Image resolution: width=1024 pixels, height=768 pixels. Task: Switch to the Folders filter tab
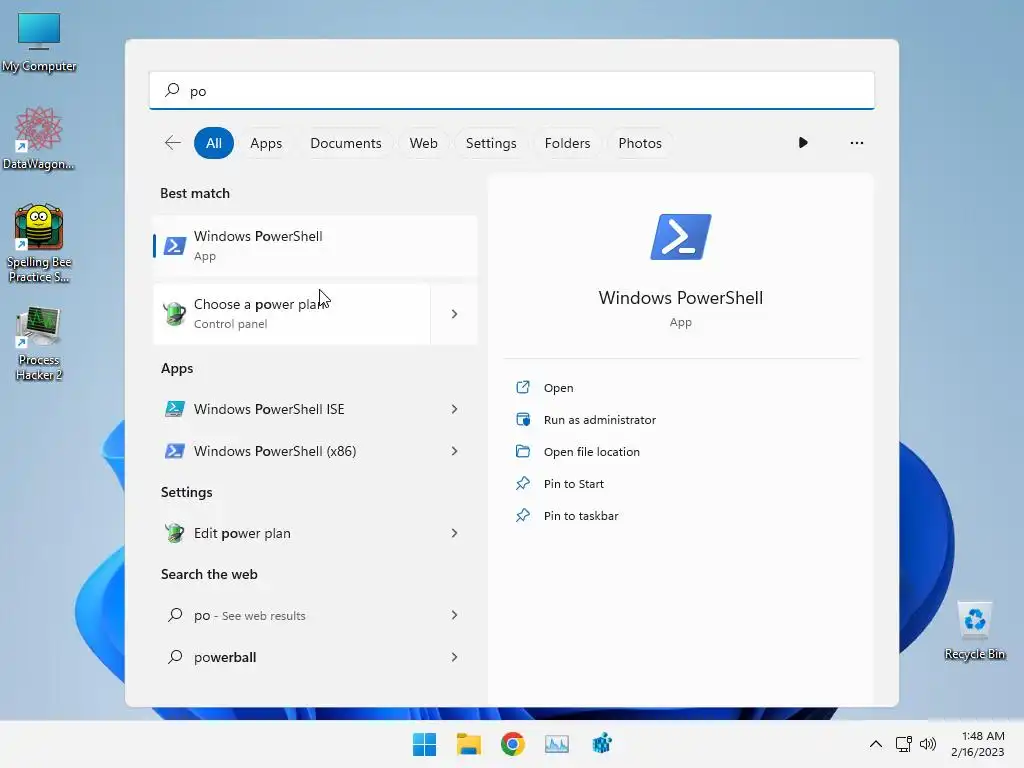coord(568,143)
